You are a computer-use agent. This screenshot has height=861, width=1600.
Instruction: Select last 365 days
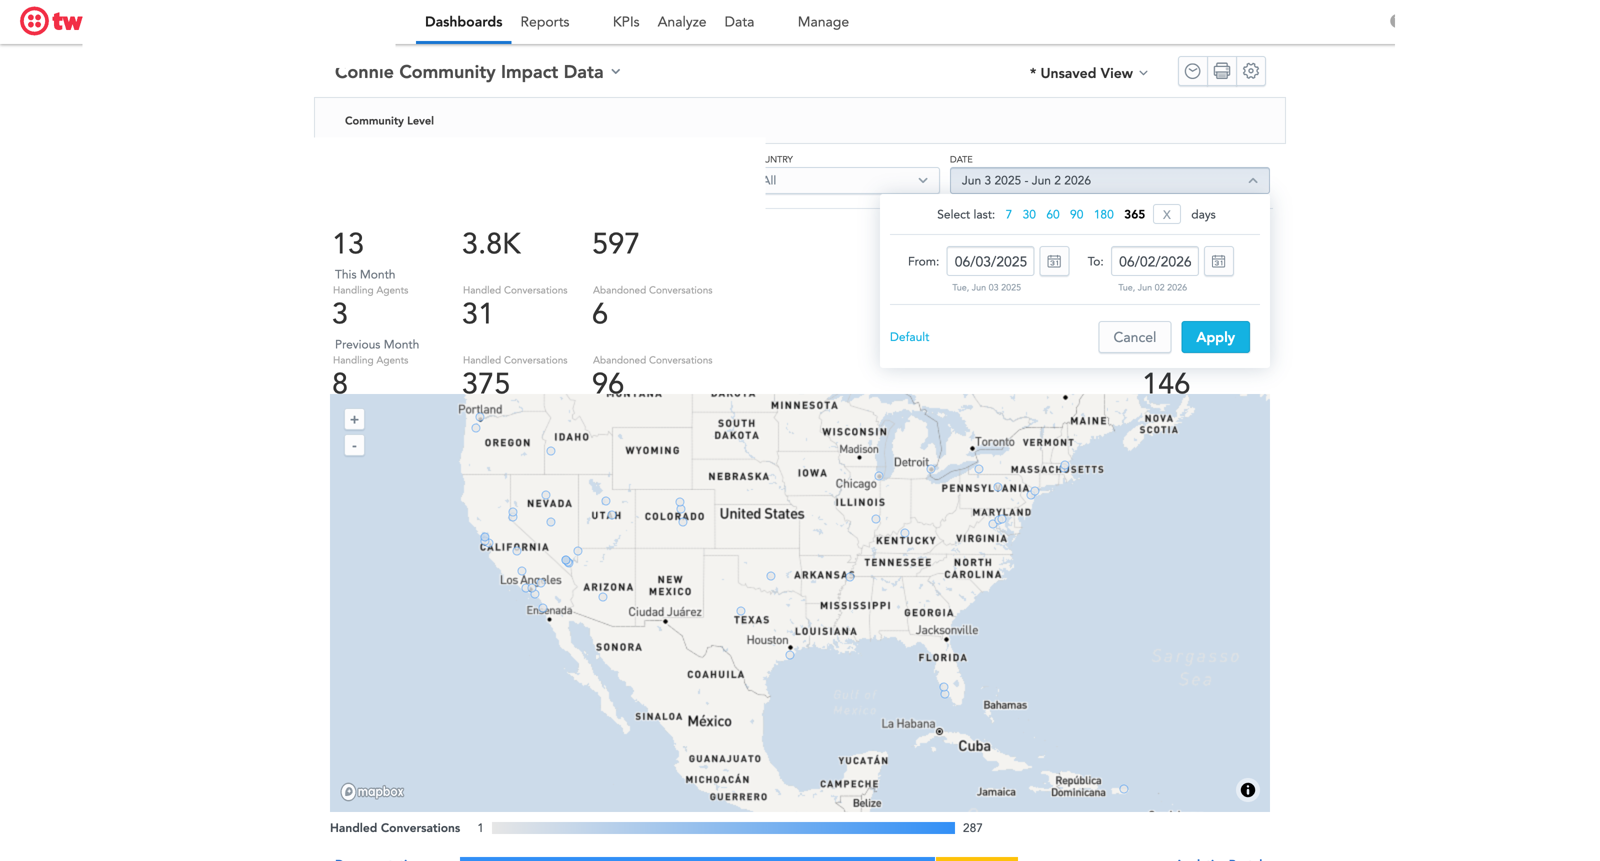pyautogui.click(x=1134, y=214)
